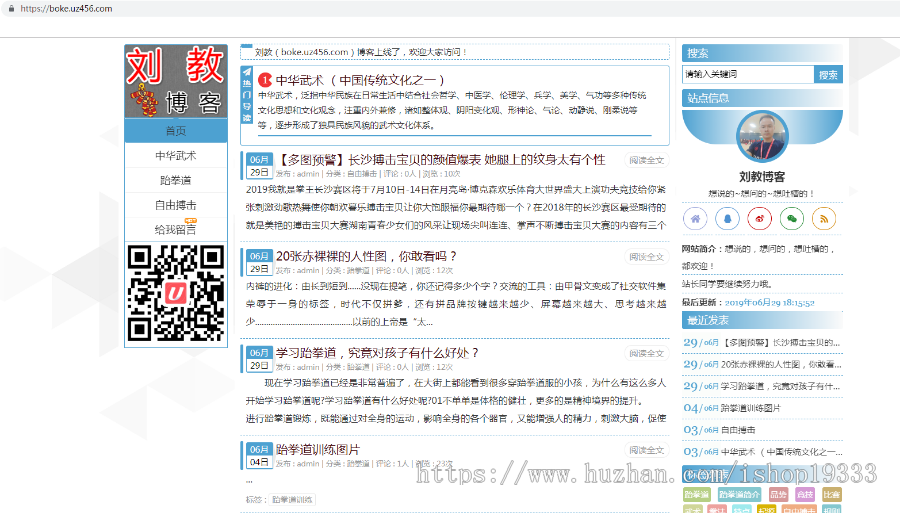
Task: Read full text of 学习跆拳道 post
Action: pos(646,353)
